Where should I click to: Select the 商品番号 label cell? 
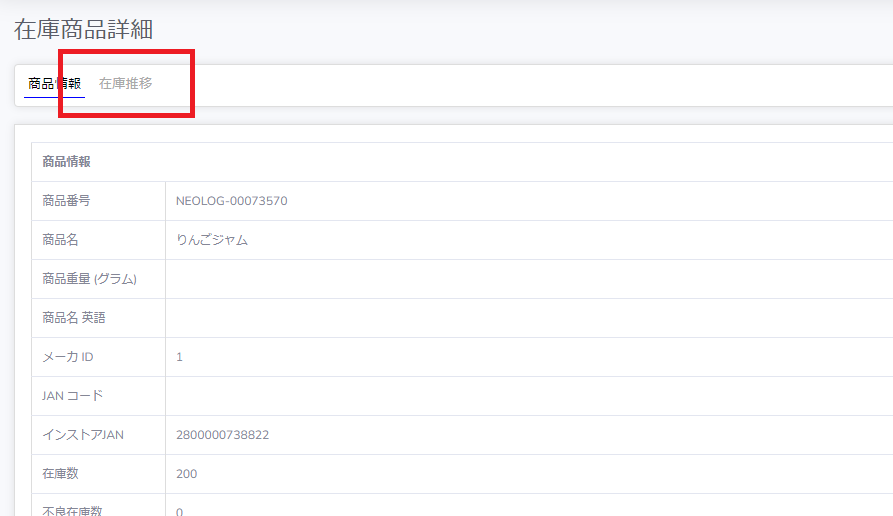coord(99,201)
